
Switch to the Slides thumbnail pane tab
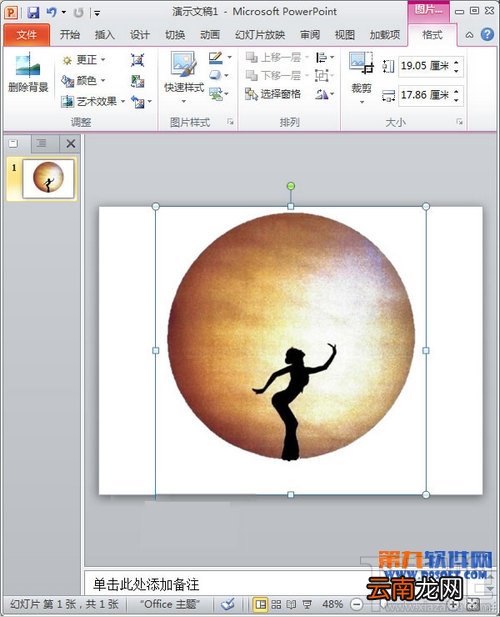[14, 144]
